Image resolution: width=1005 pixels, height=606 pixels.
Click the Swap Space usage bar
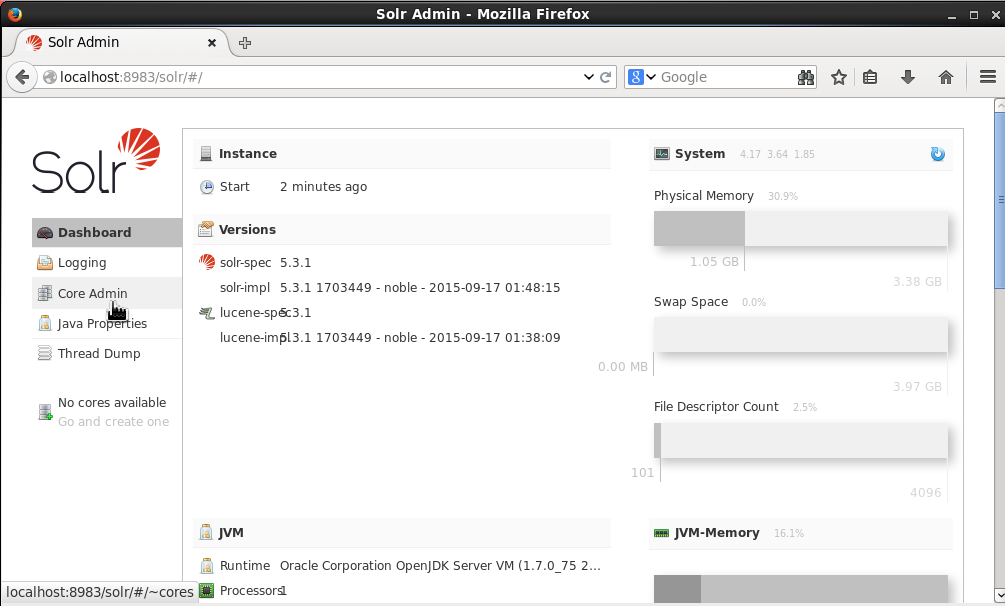point(801,335)
